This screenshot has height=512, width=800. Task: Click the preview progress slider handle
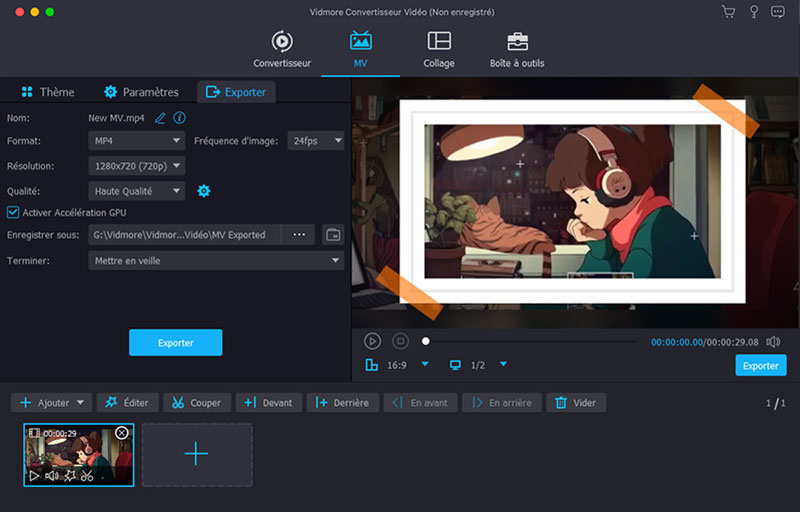(x=426, y=341)
